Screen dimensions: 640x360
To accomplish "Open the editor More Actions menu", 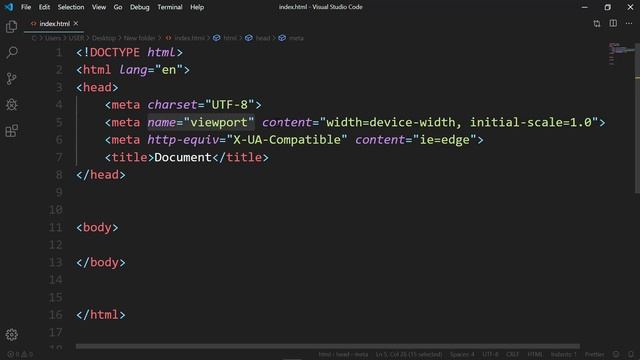I will 629,23.
